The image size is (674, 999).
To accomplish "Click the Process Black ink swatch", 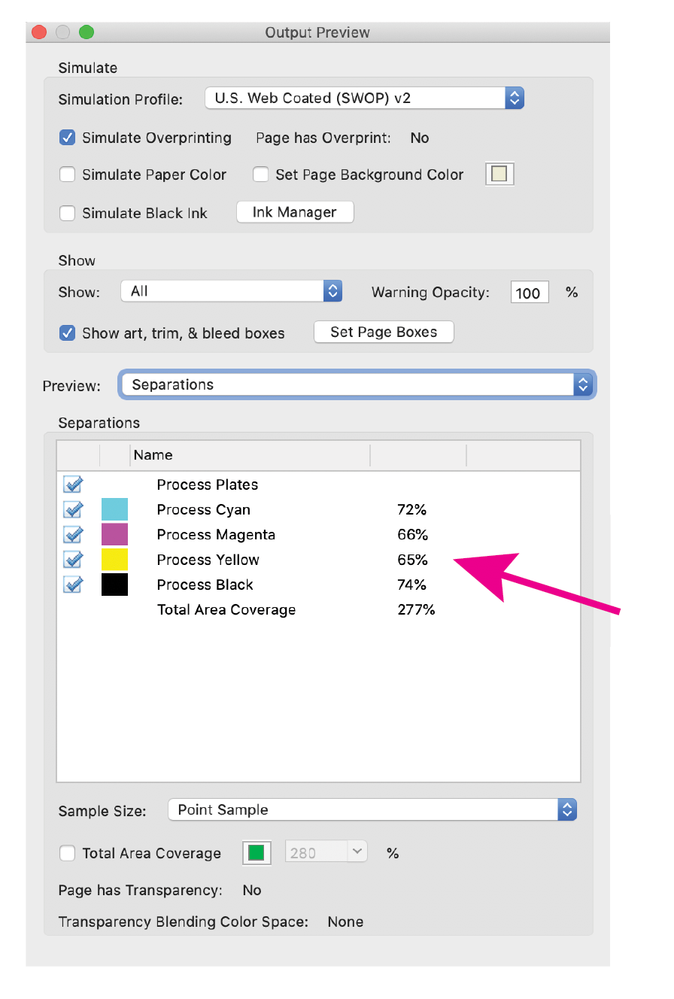I will click(114, 585).
